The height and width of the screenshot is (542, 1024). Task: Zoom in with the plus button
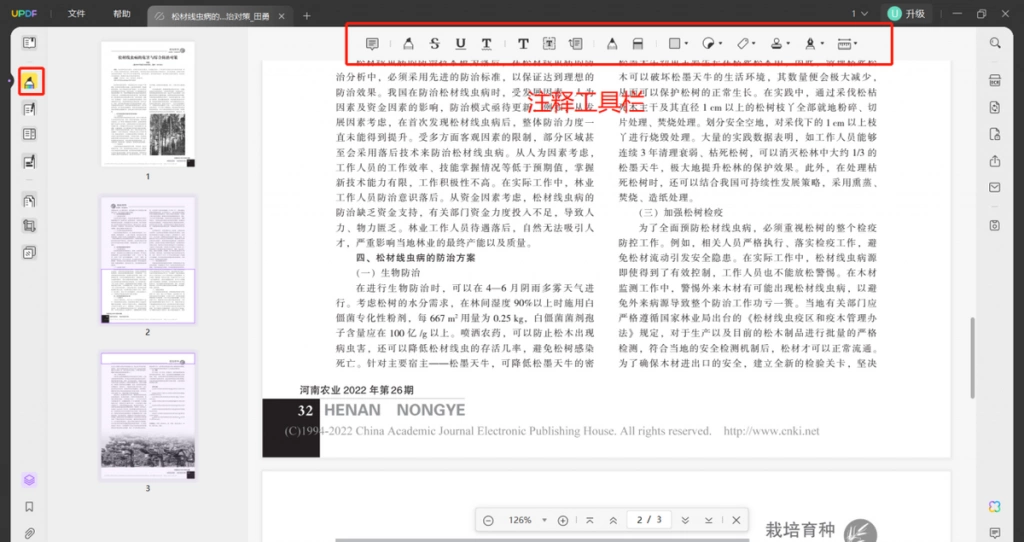563,520
